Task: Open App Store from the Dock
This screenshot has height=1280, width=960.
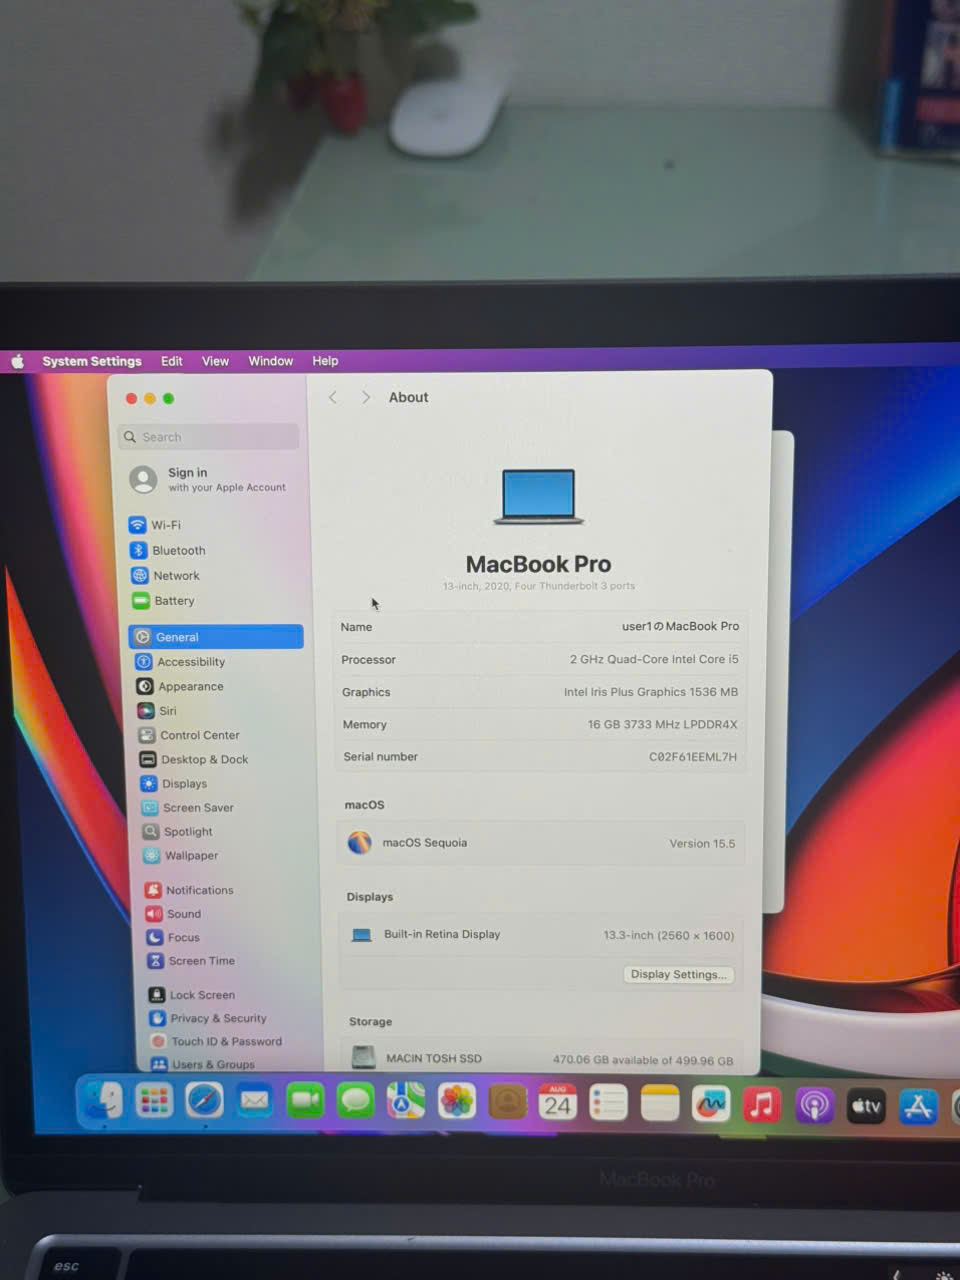Action: tap(918, 1107)
